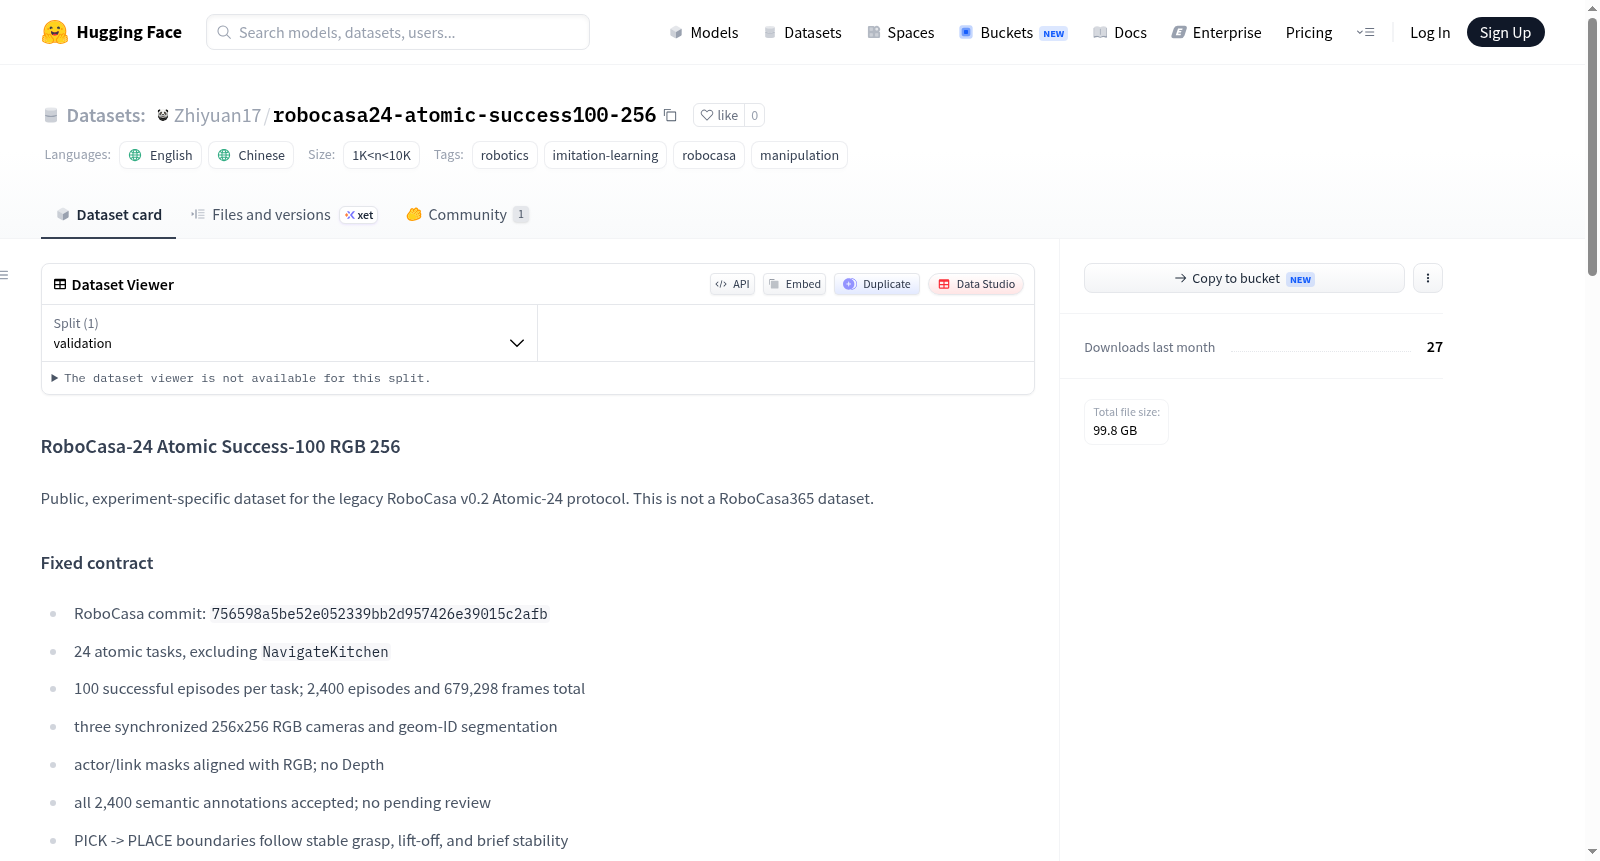The height and width of the screenshot is (861, 1600).
Task: Click the RoboCasa-24 Atomic Success-100 RGB 256 heading
Action: (220, 447)
